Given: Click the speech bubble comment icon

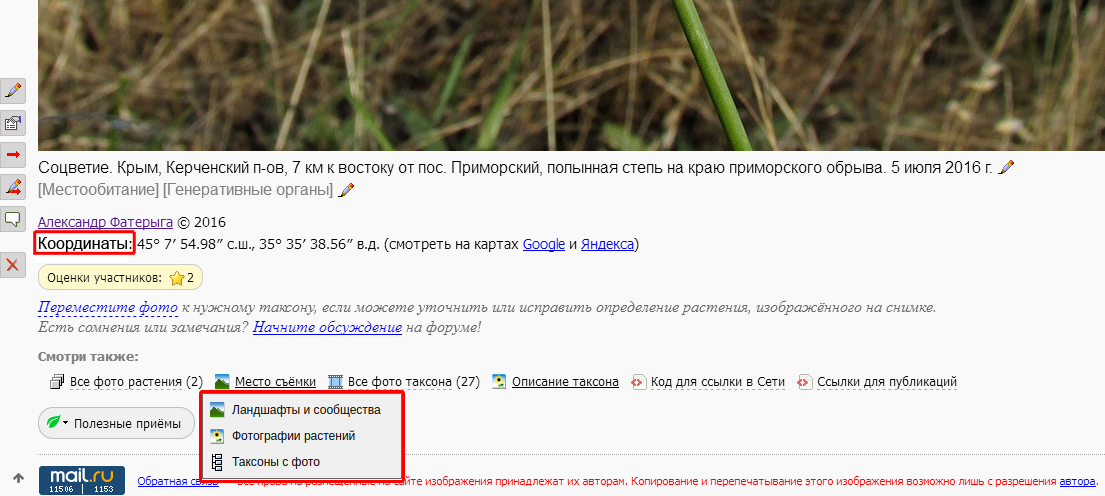Looking at the screenshot, I should [13, 218].
